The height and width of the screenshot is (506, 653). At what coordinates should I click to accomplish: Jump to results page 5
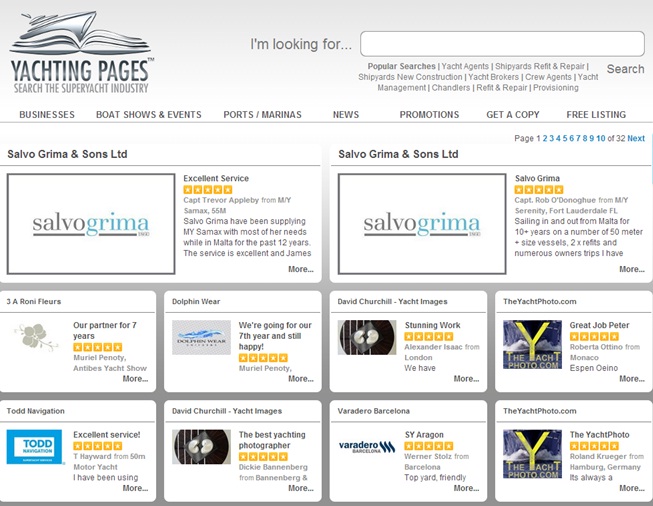tap(565, 138)
